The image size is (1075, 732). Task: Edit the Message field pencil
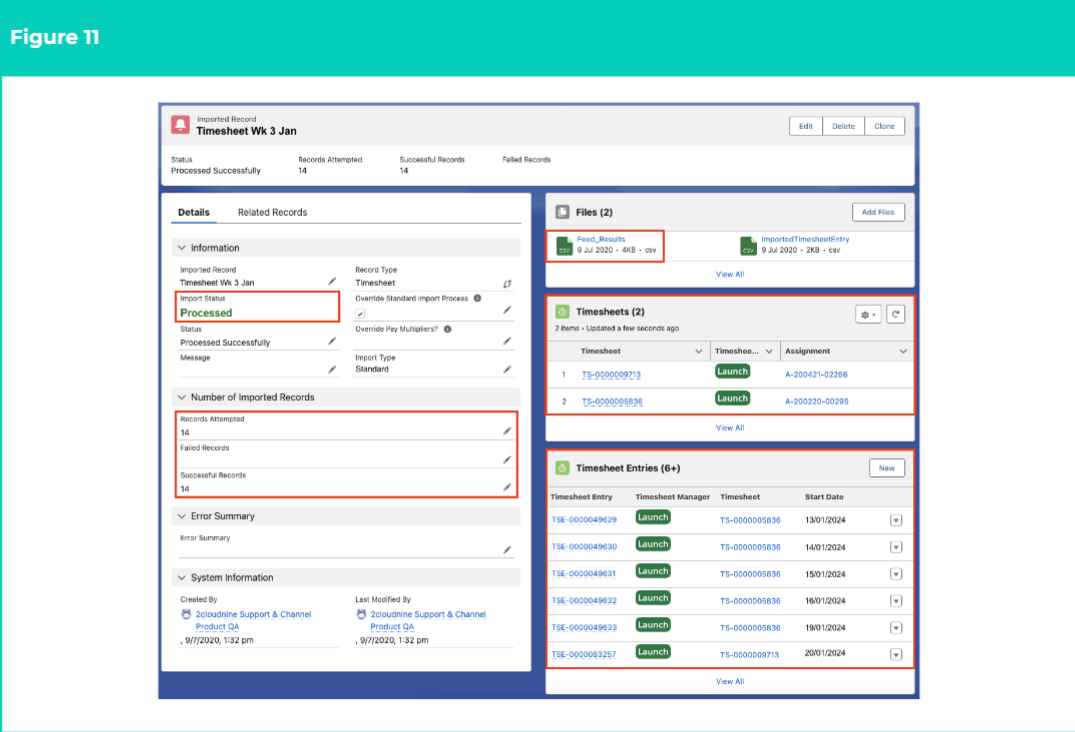point(332,369)
